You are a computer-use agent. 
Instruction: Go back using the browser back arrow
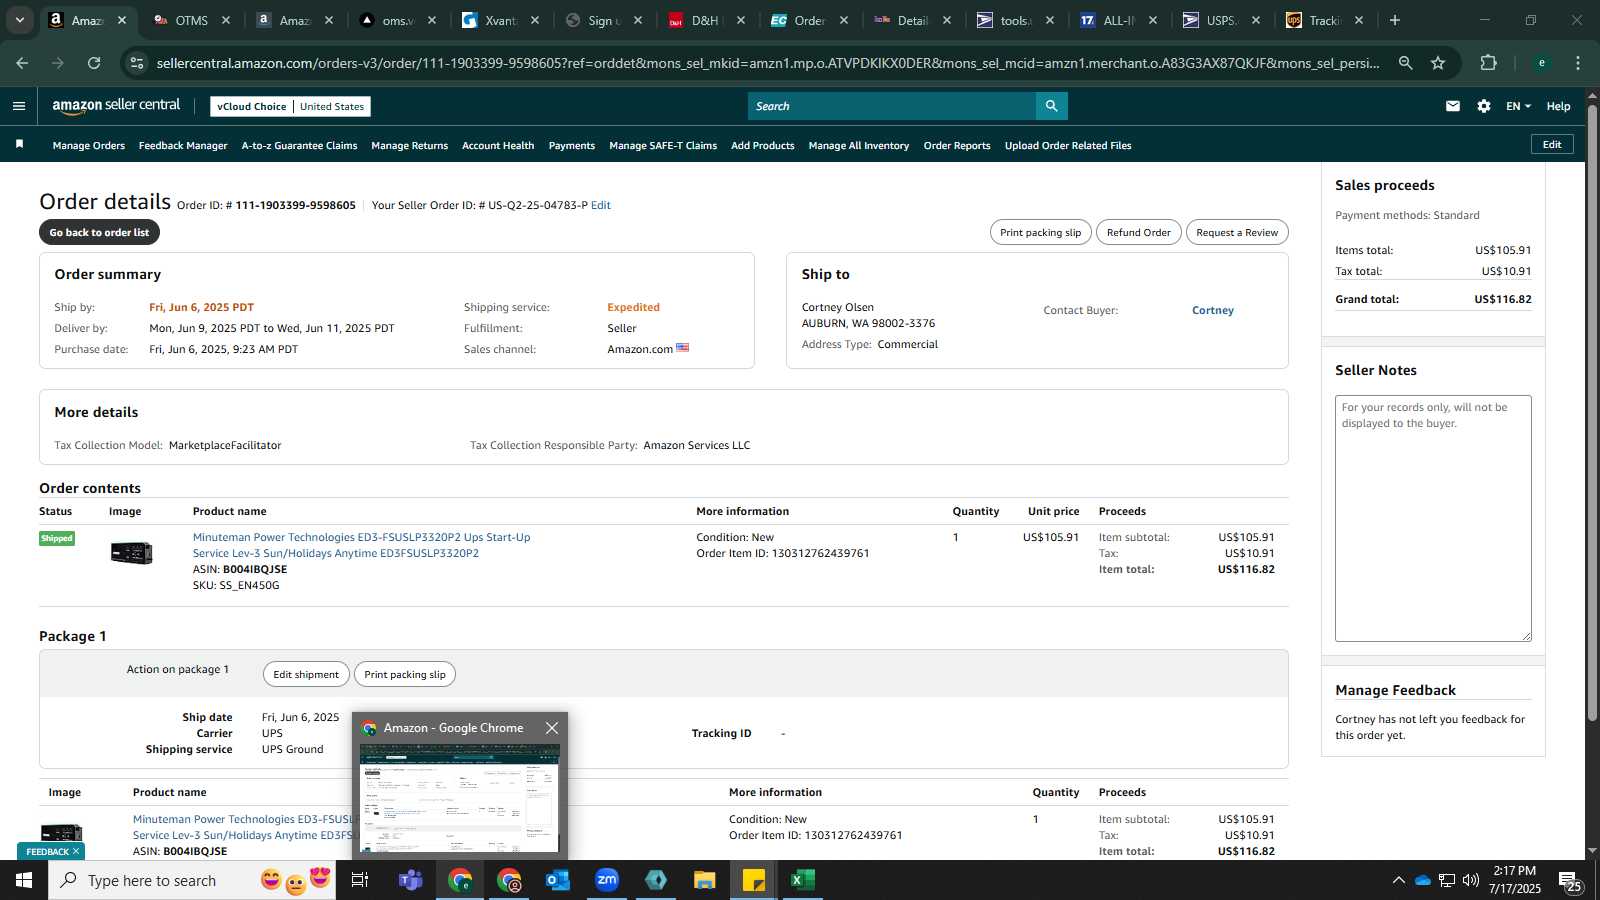[22, 63]
